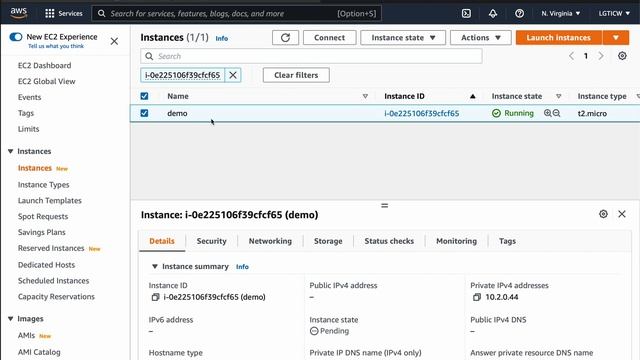Close the left navigation sidebar

(x=114, y=41)
